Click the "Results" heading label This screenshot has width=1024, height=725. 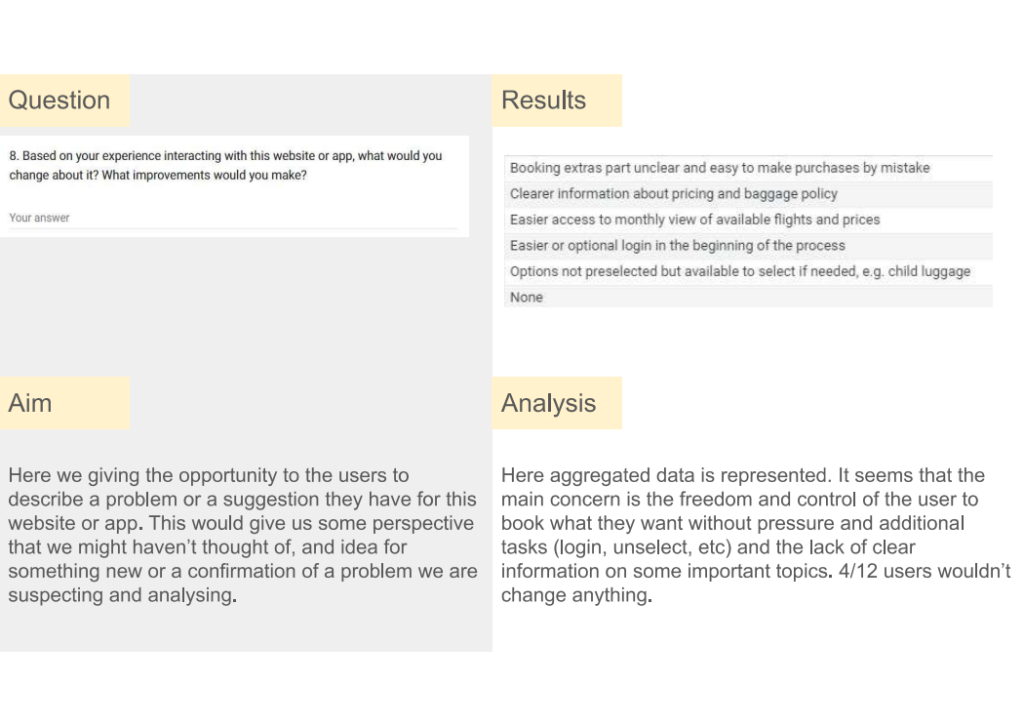pos(544,100)
